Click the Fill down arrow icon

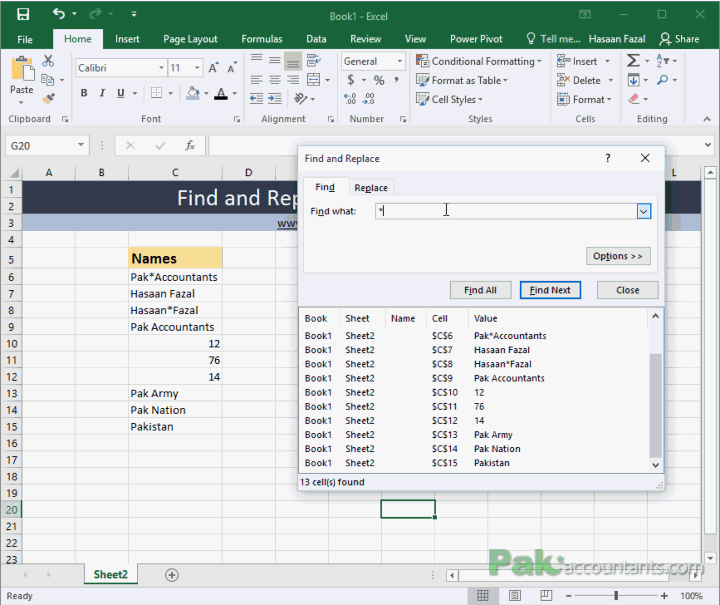[x=634, y=80]
